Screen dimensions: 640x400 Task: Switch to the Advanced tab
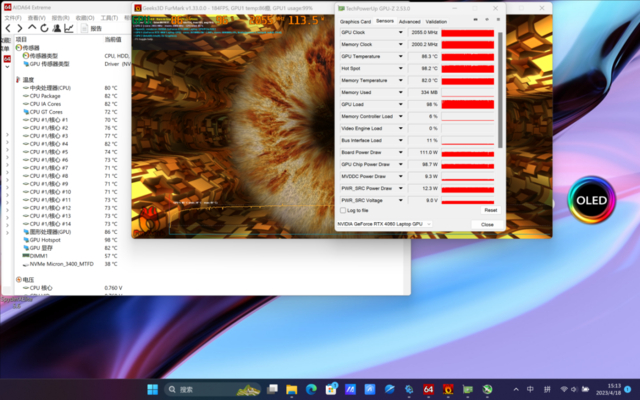409,22
